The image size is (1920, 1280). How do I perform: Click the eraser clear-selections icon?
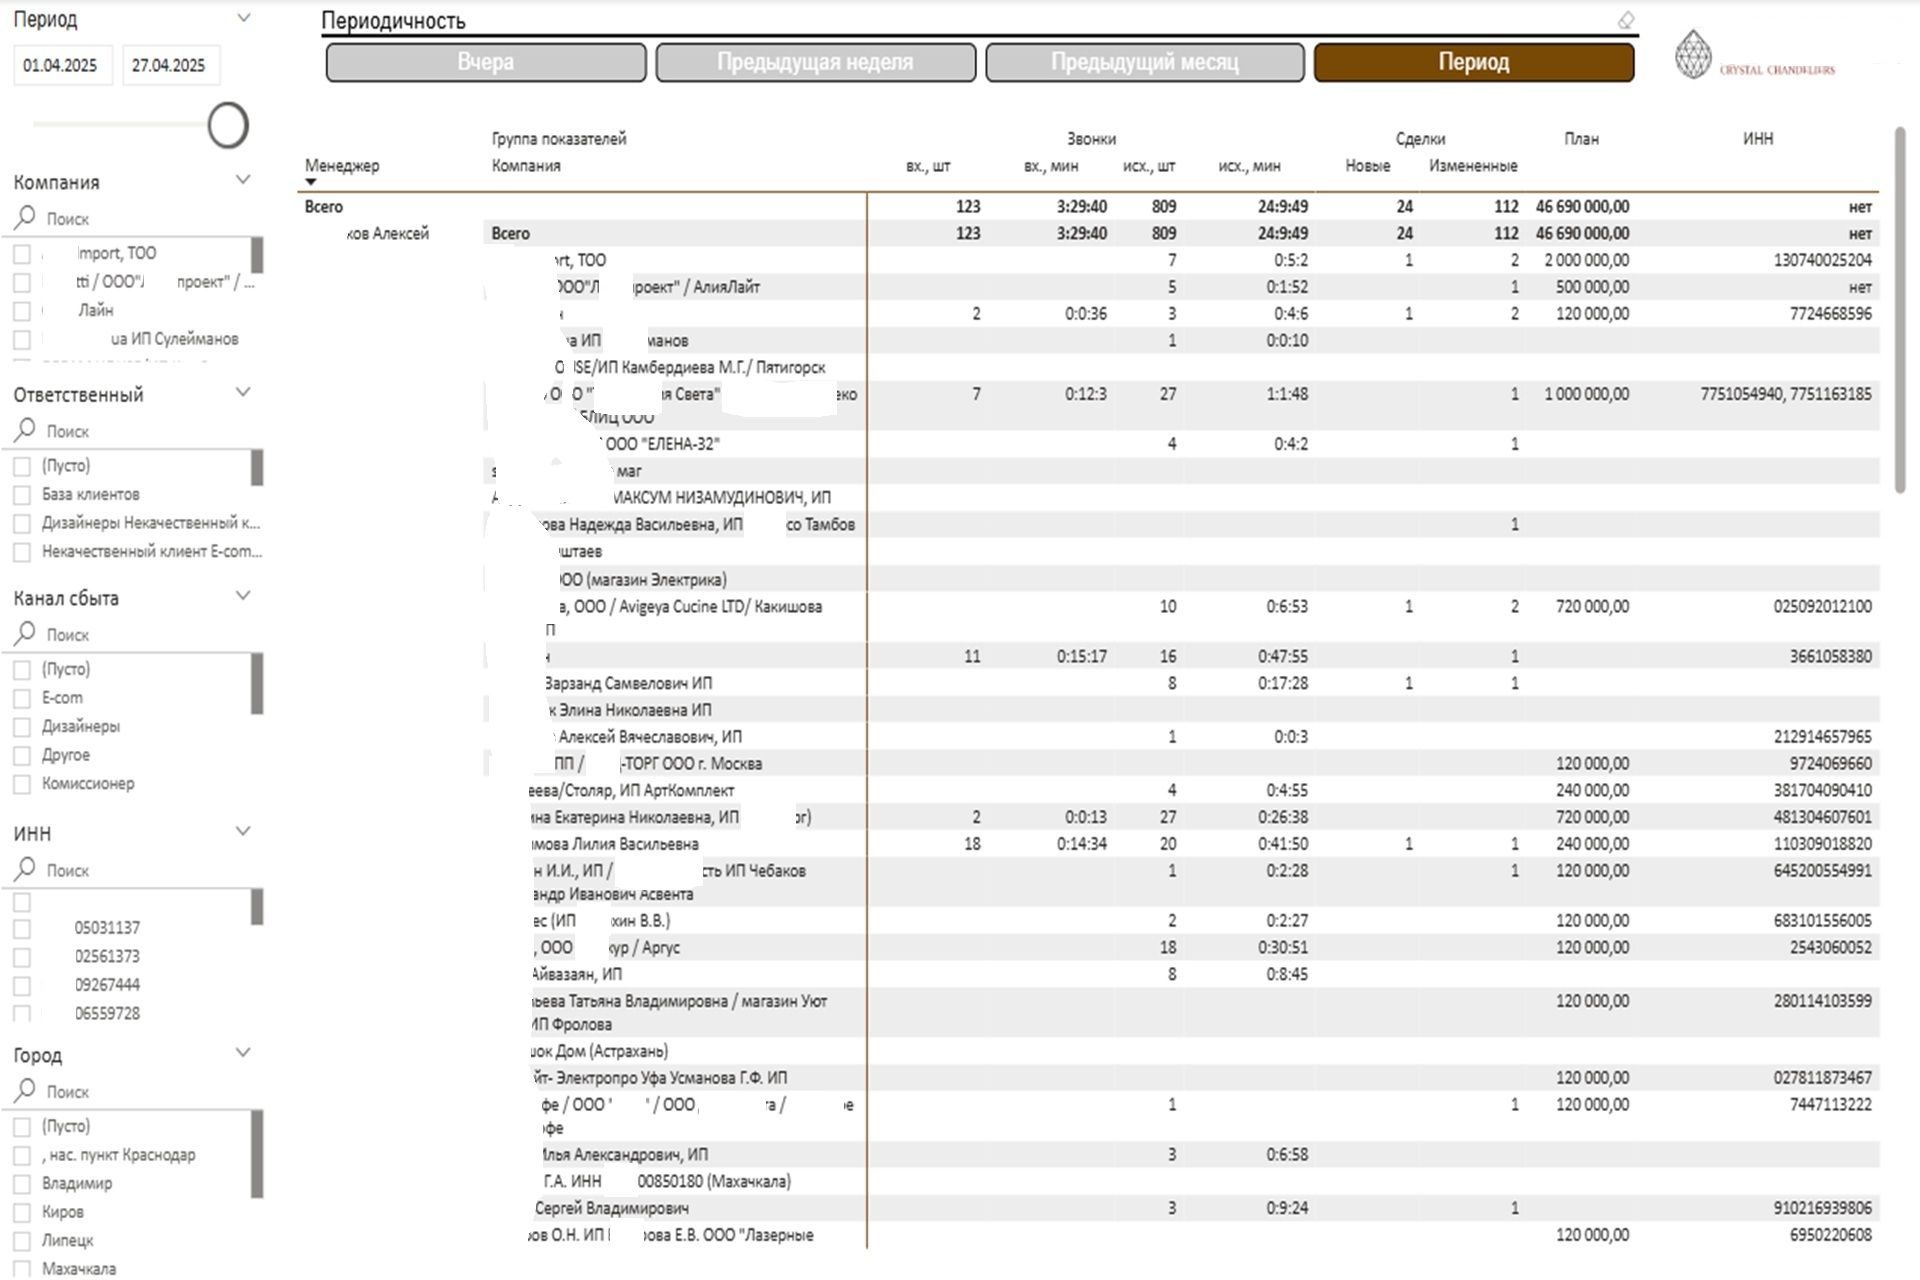pyautogui.click(x=1626, y=20)
